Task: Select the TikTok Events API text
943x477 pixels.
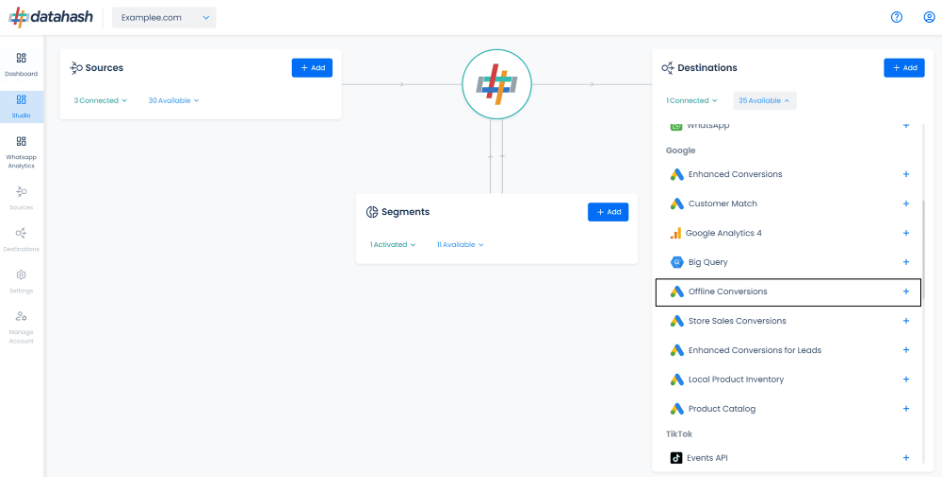Action: point(707,458)
